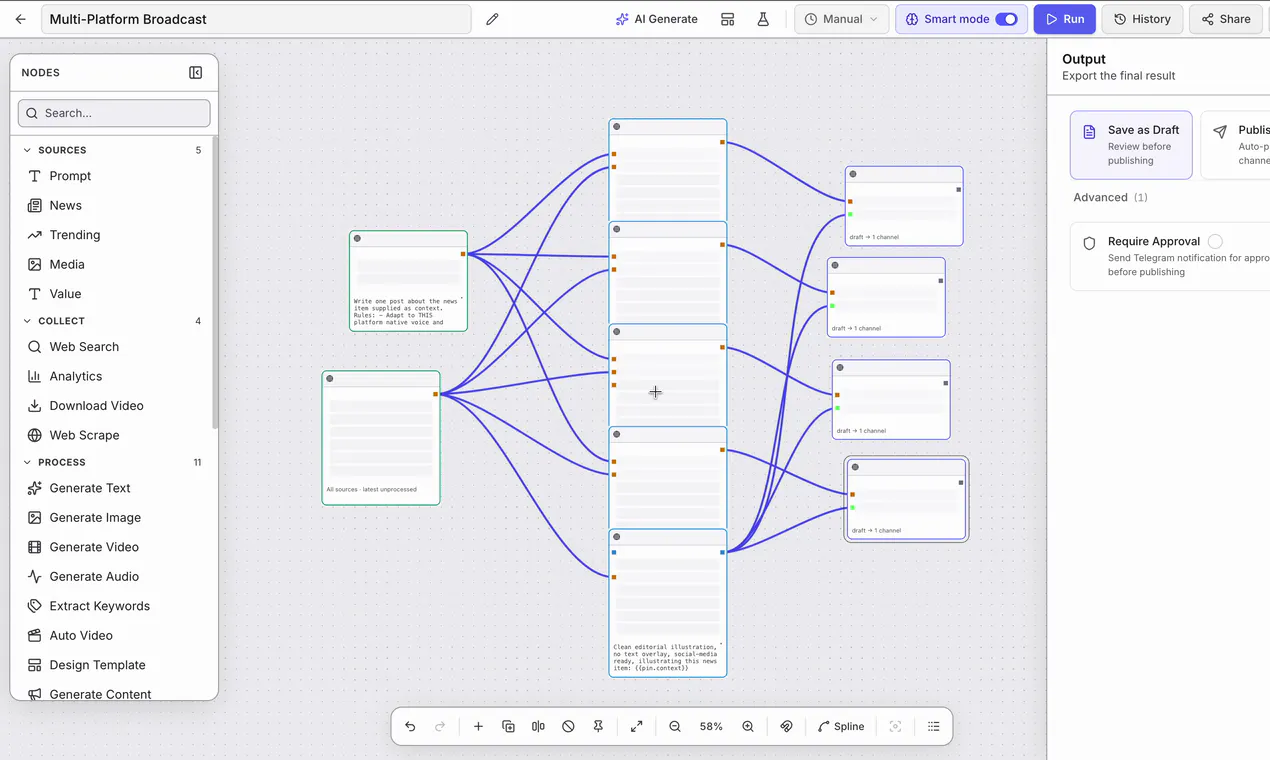Open the Spline edge style selector
Screen dimensions: 1270x760
(841, 726)
